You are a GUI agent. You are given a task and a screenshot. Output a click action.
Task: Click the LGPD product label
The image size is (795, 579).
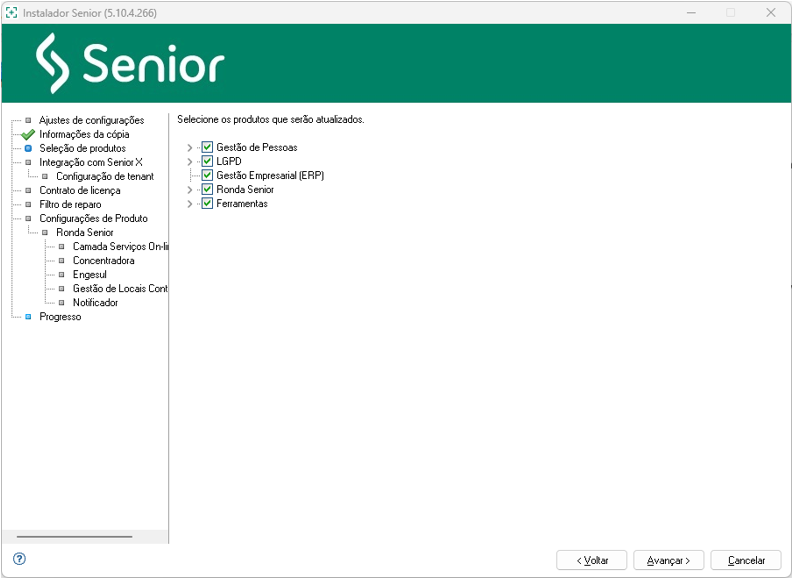[229, 162]
